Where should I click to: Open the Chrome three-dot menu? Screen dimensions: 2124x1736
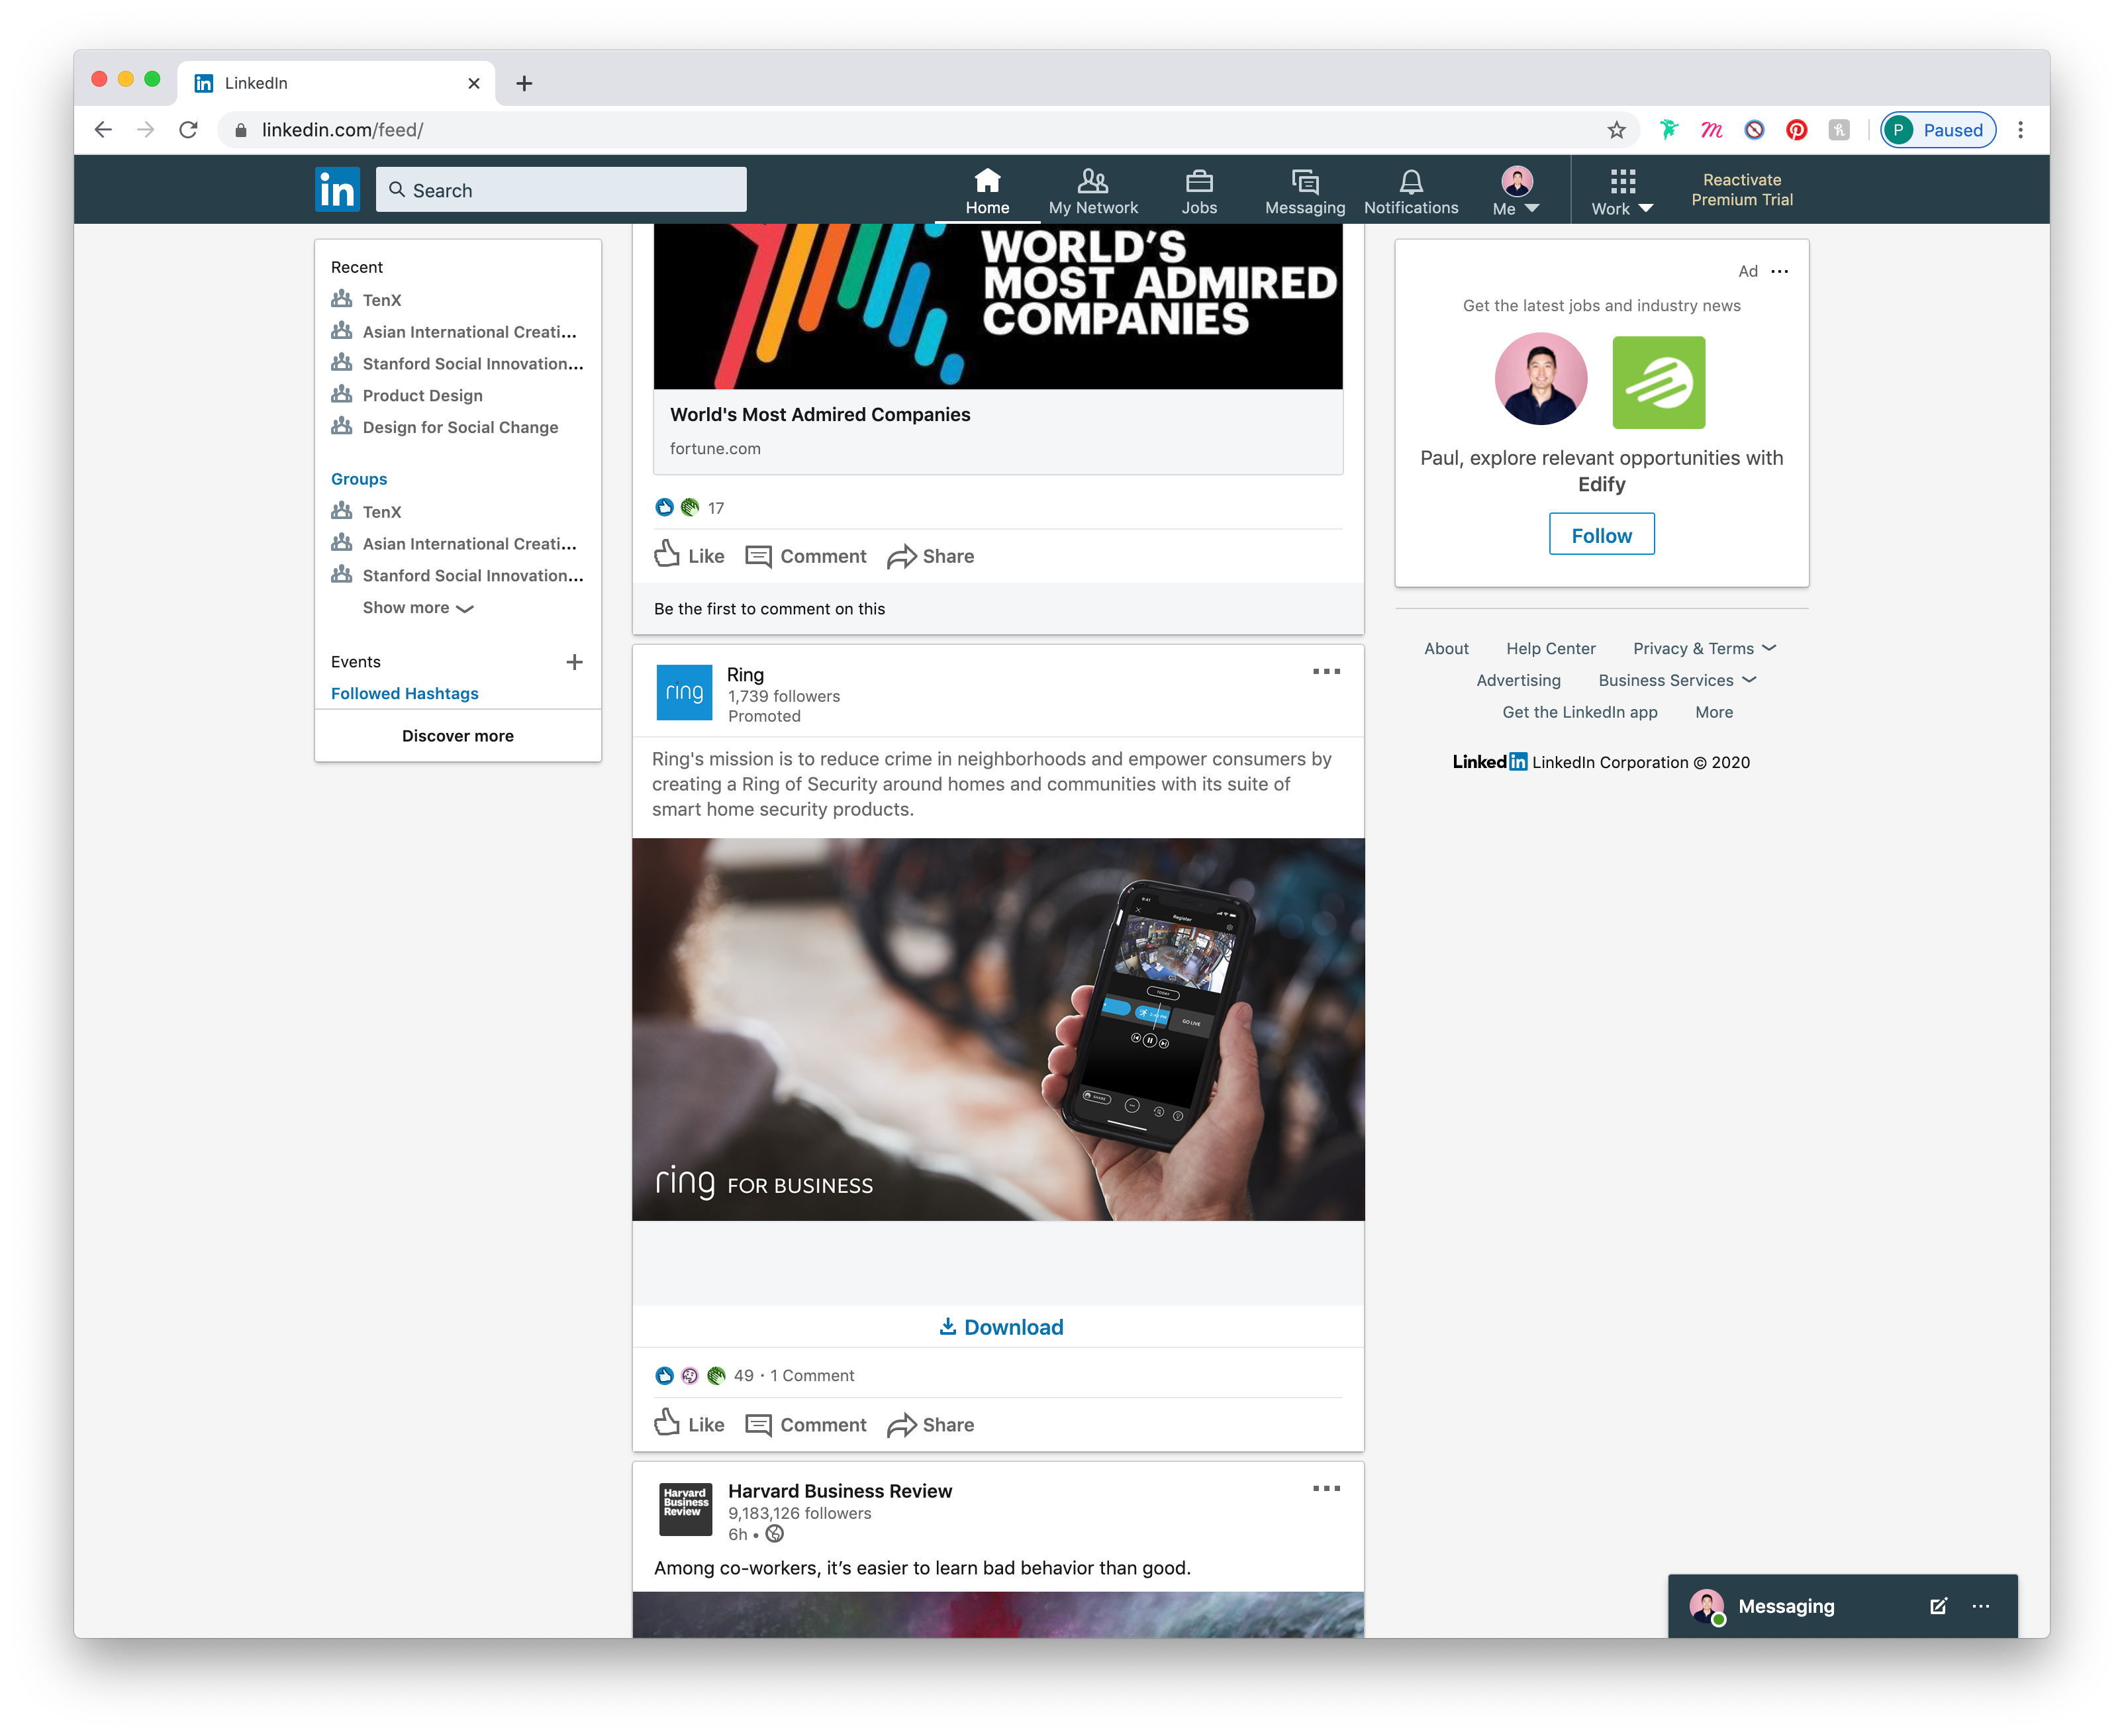2020,130
